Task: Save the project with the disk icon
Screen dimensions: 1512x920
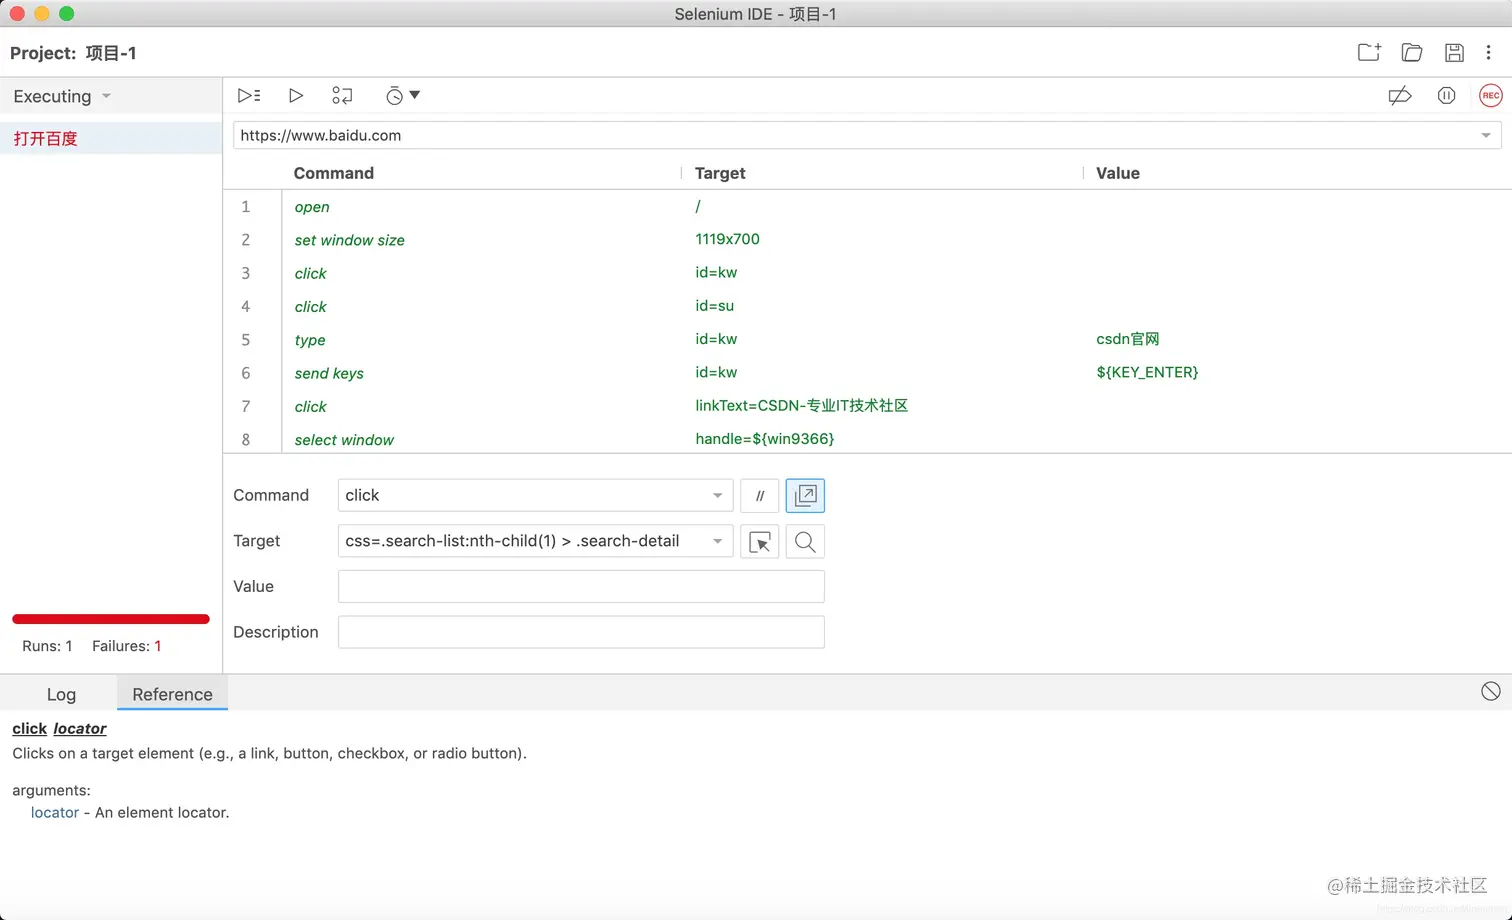Action: click(1454, 53)
